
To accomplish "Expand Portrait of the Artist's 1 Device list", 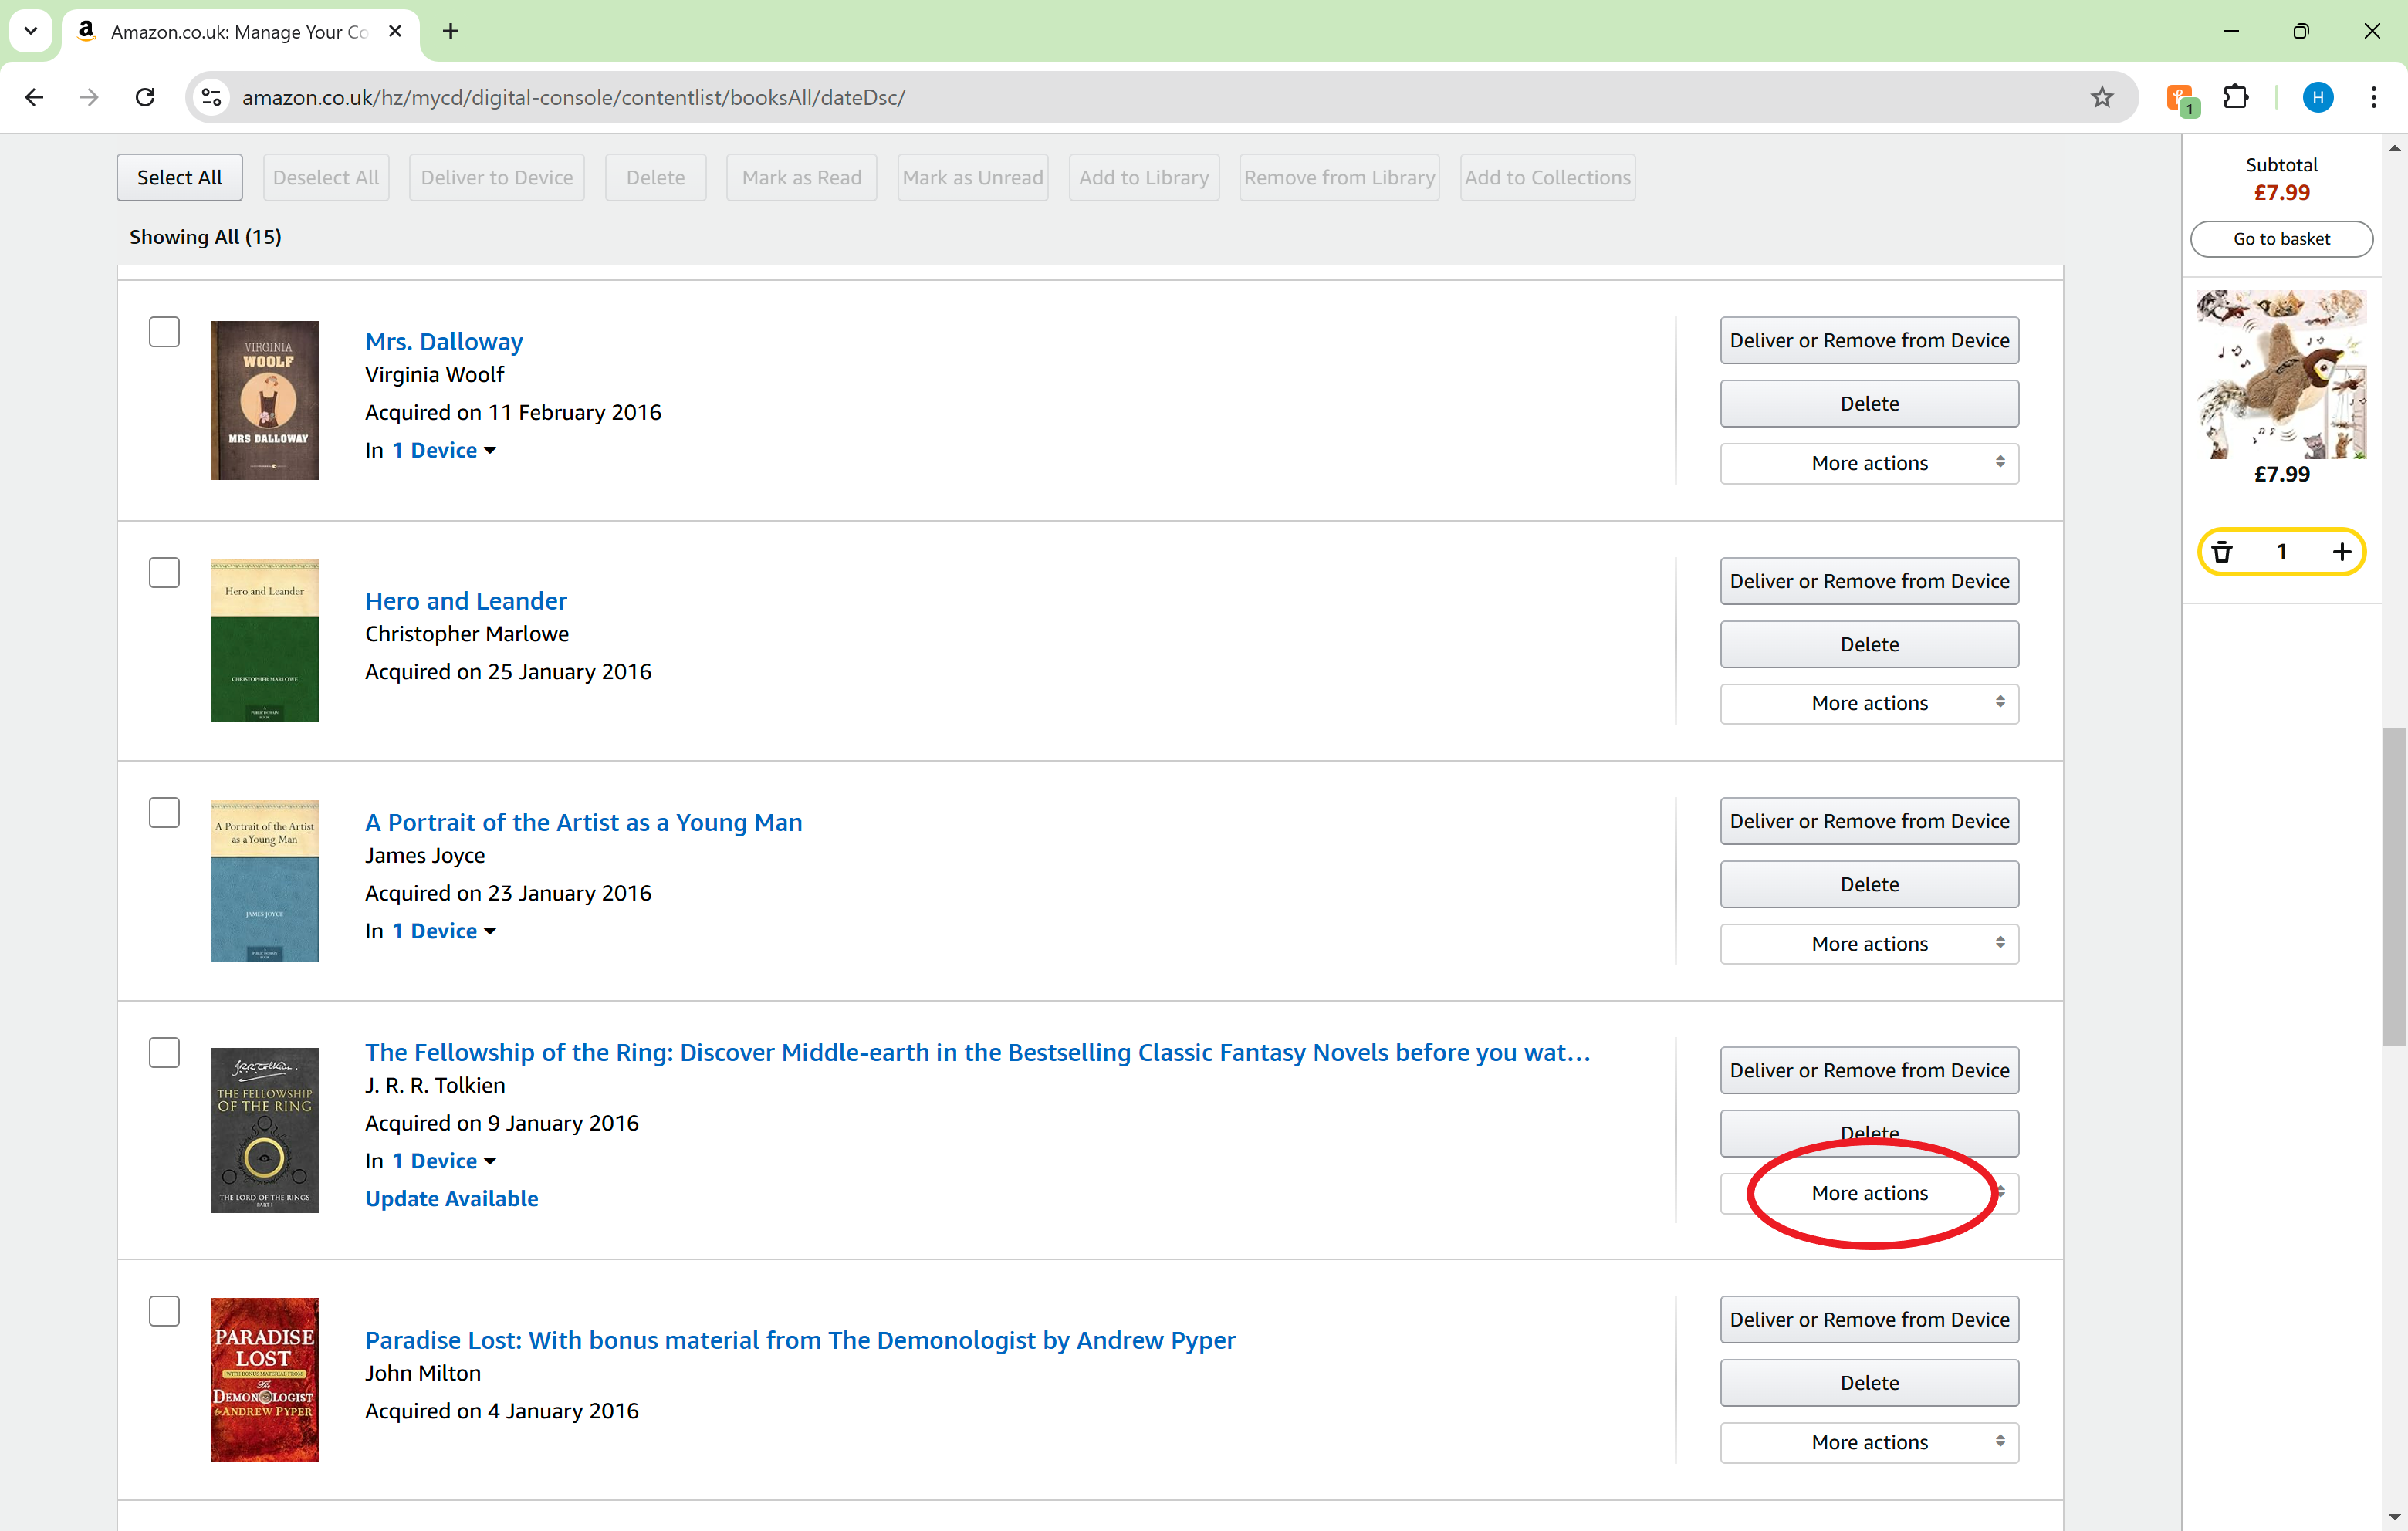I will pos(443,931).
